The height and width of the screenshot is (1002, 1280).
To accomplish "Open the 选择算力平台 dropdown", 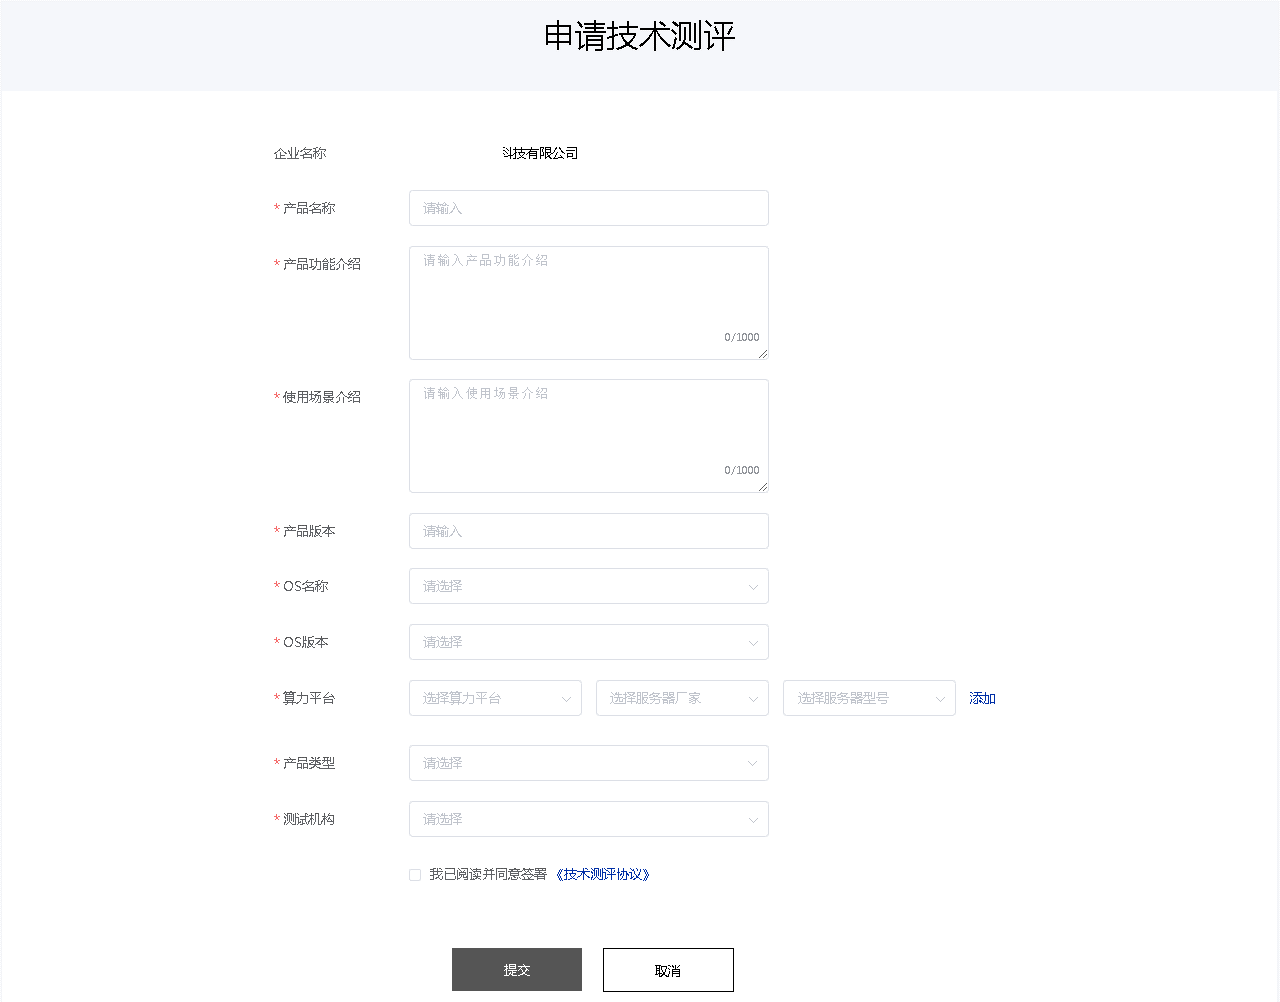I will tap(495, 698).
